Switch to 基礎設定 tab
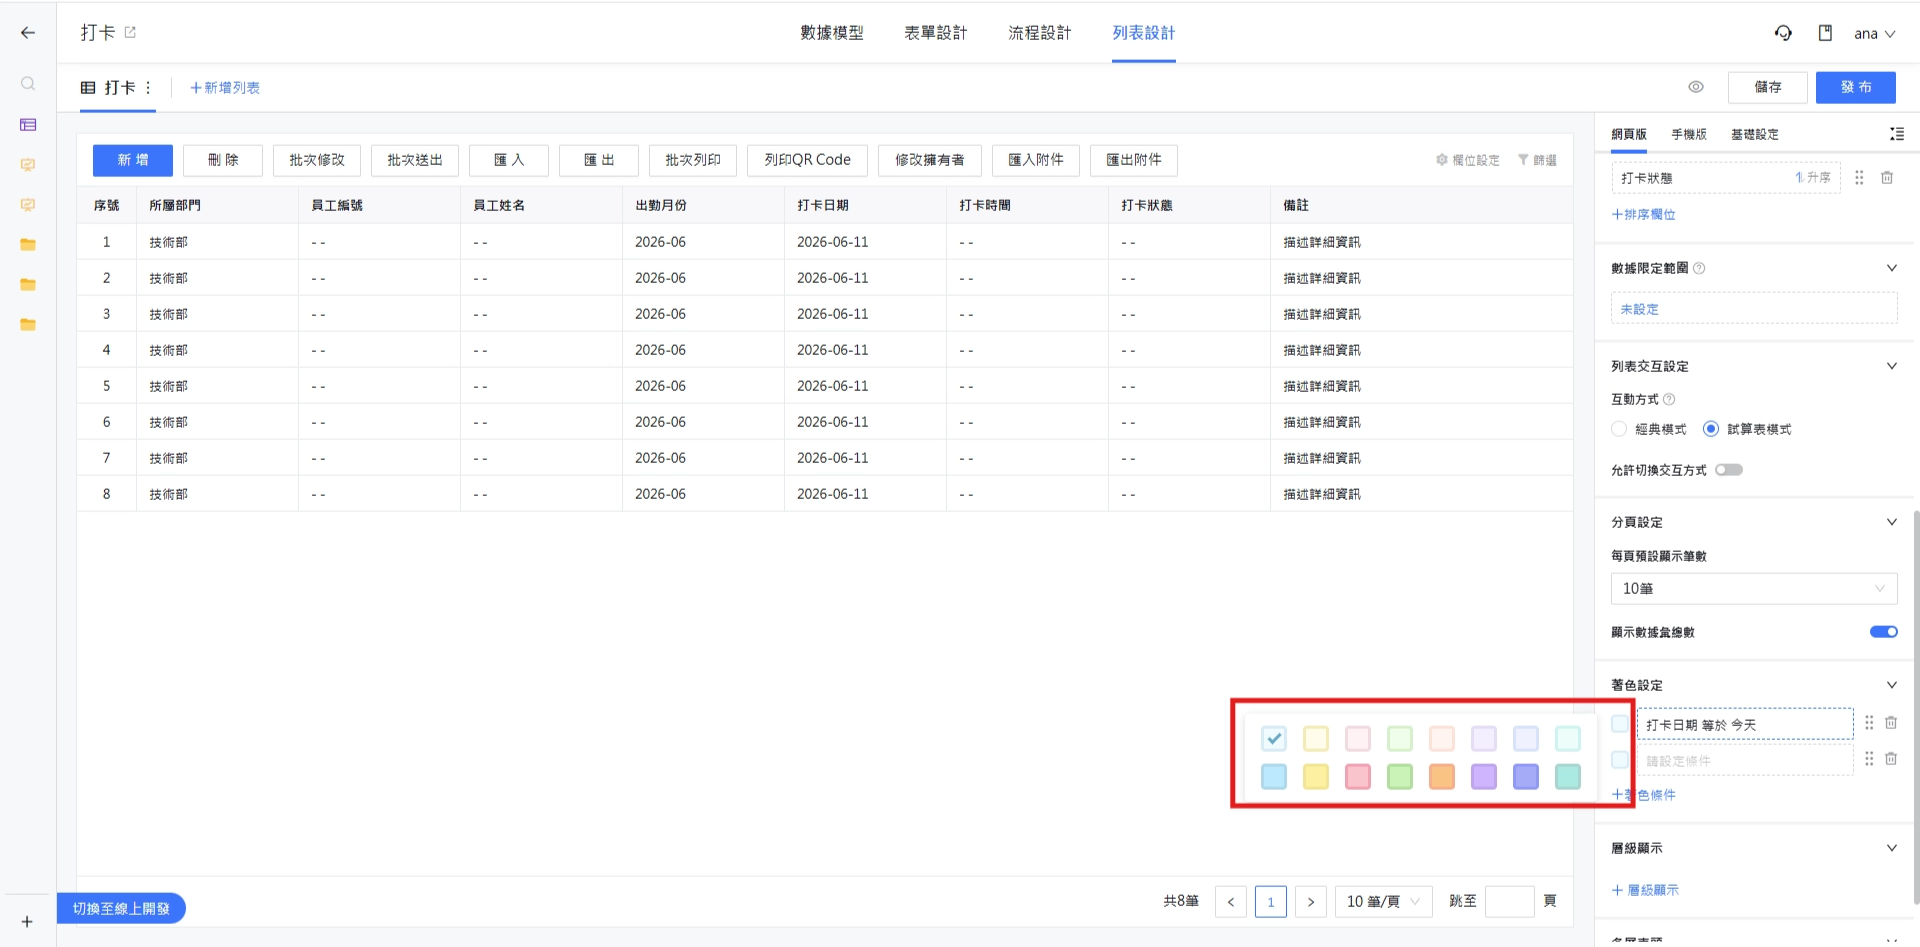1920x947 pixels. pyautogui.click(x=1755, y=134)
